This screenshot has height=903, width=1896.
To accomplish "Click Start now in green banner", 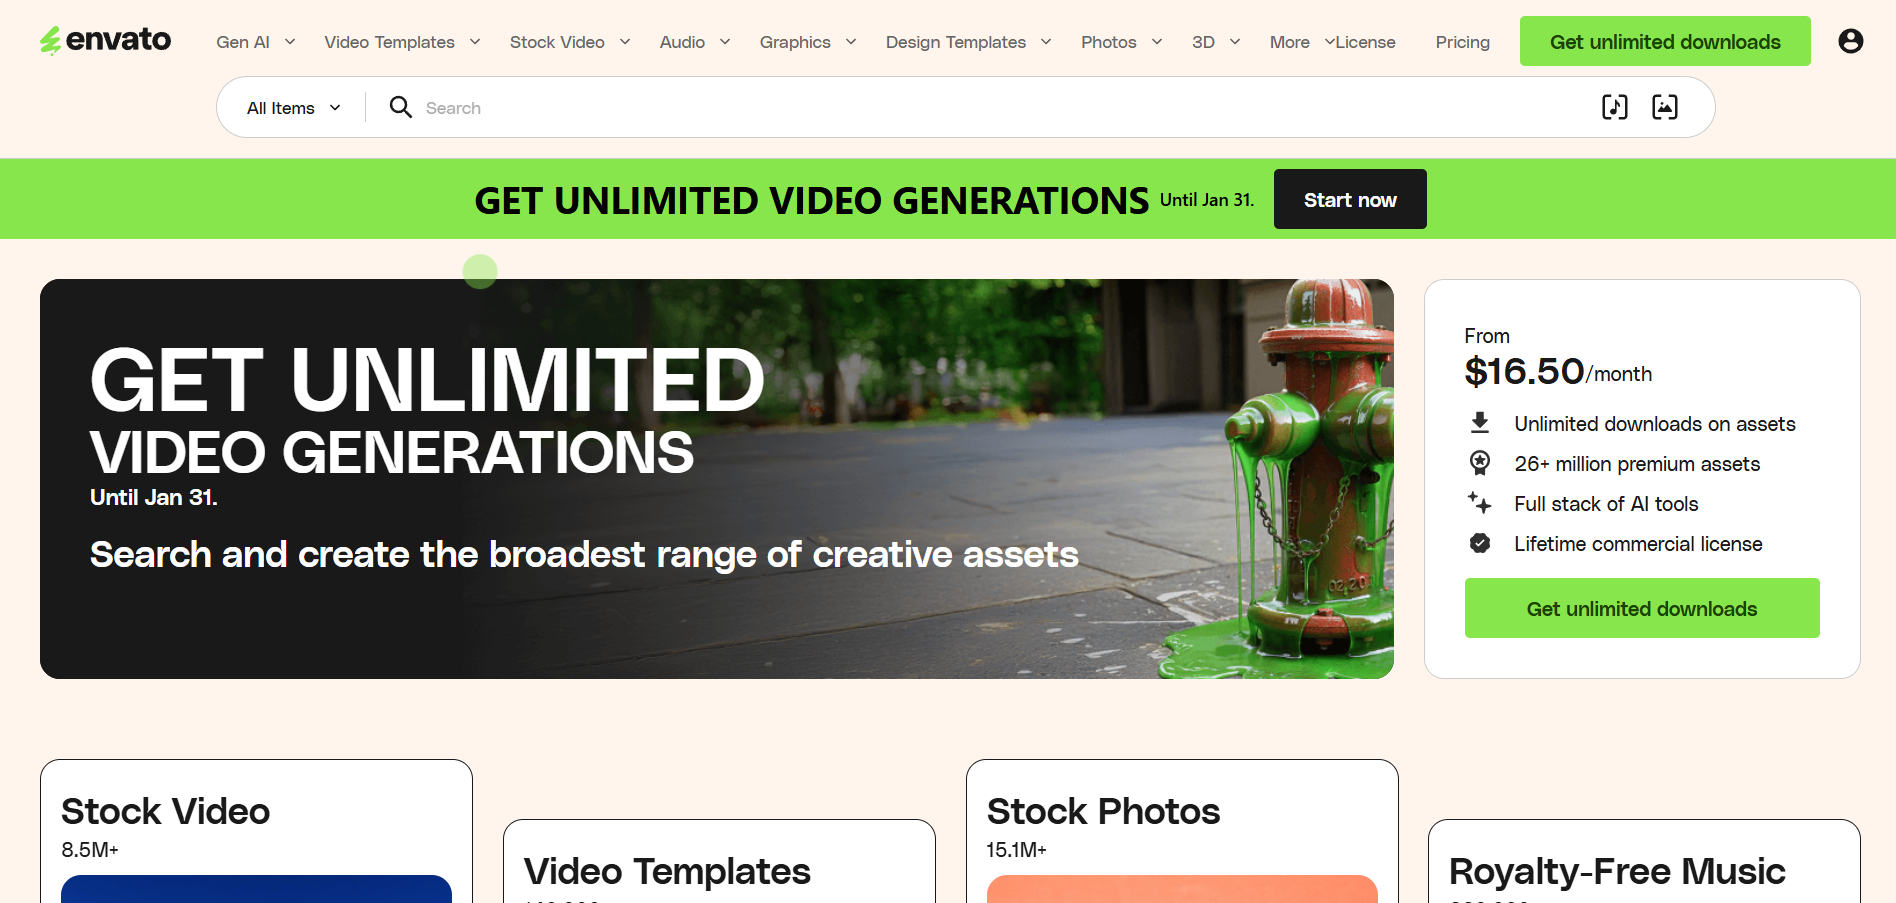I will coord(1350,199).
